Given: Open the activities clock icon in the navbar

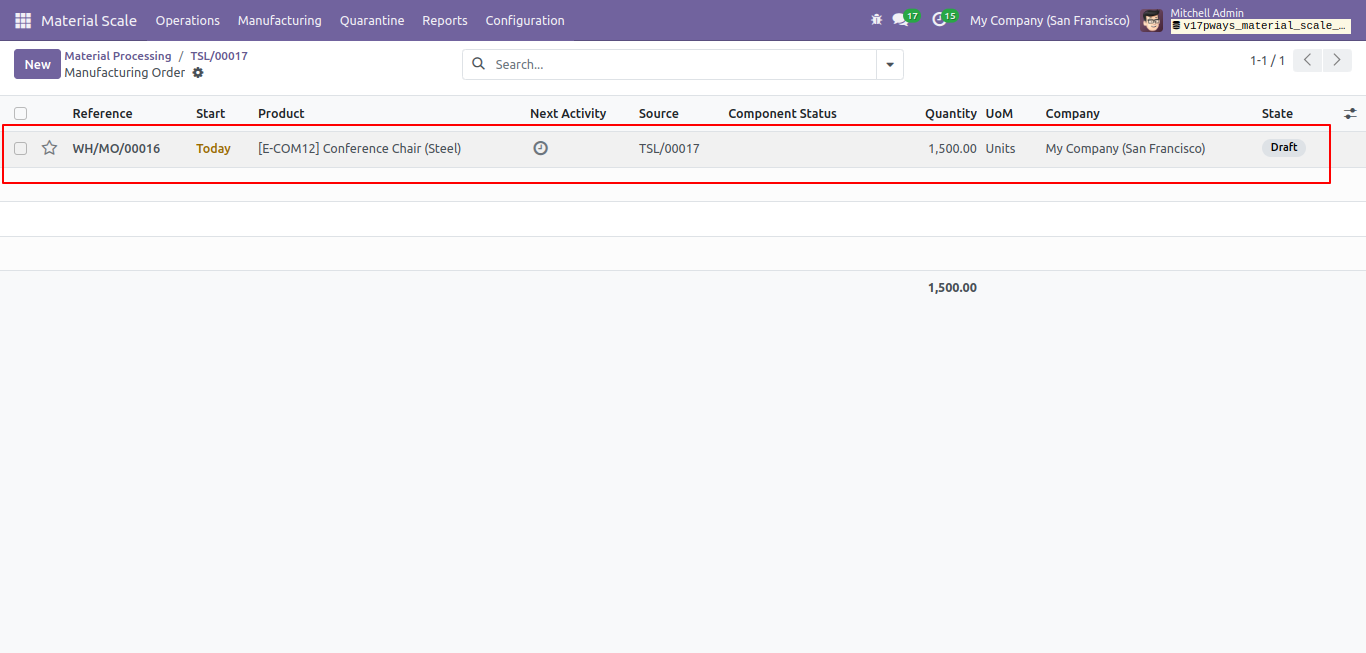Looking at the screenshot, I should pyautogui.click(x=939, y=20).
